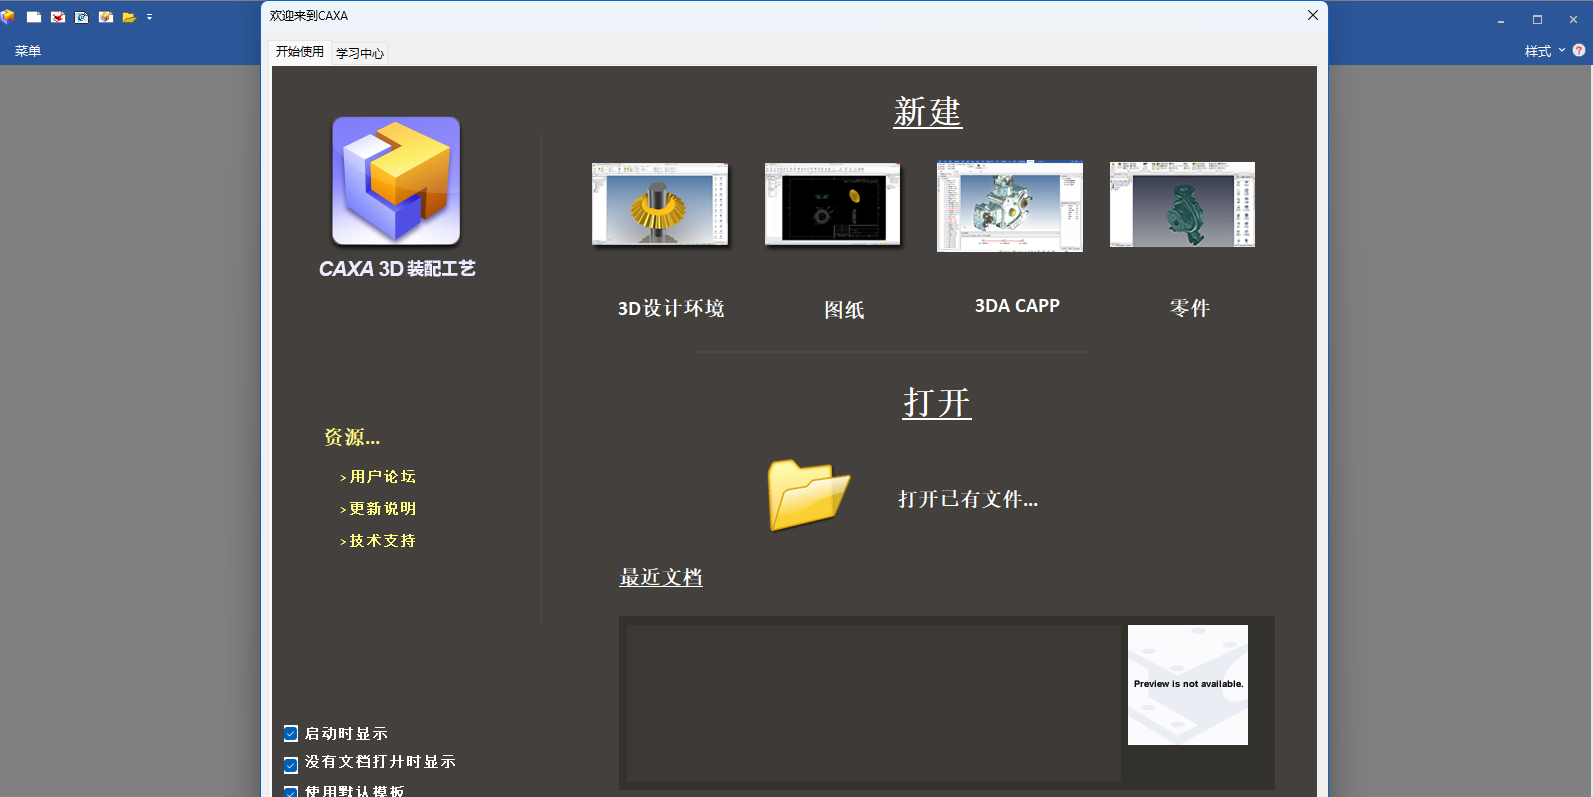Toggle the 没有文档打开时显示 checkbox
Image resolution: width=1593 pixels, height=797 pixels.
291,765
